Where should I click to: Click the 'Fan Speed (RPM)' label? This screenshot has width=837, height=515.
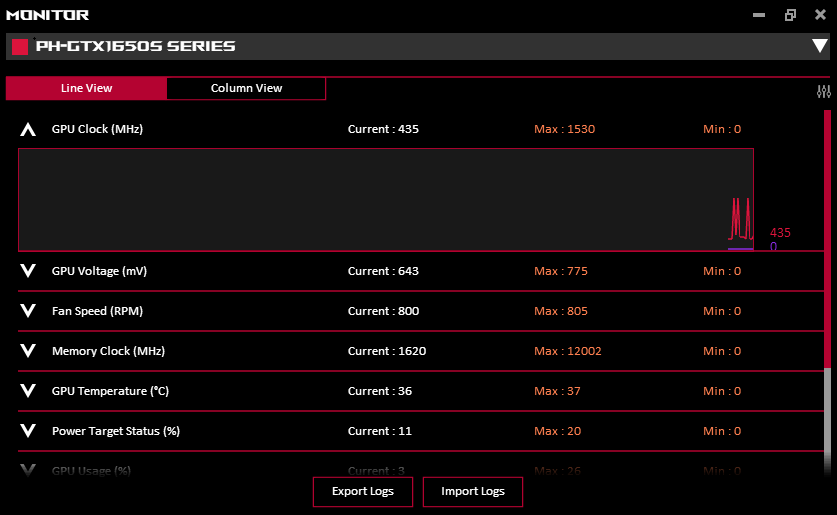pyautogui.click(x=97, y=311)
